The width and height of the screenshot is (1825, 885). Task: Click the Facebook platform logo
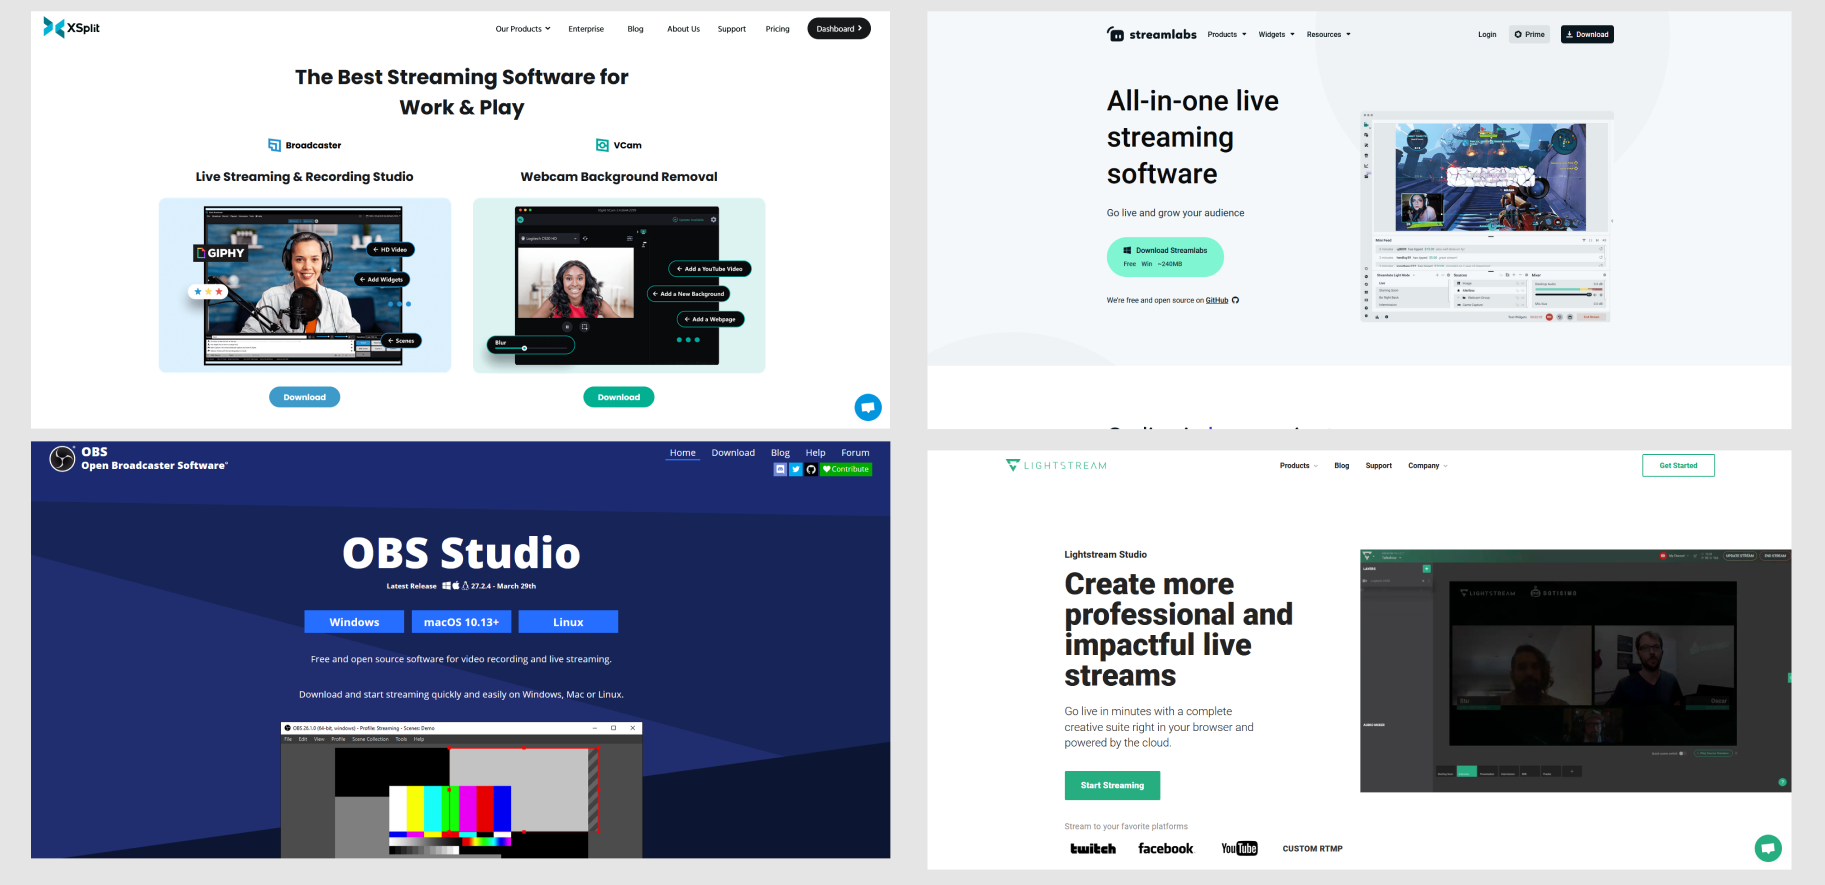(x=1165, y=848)
